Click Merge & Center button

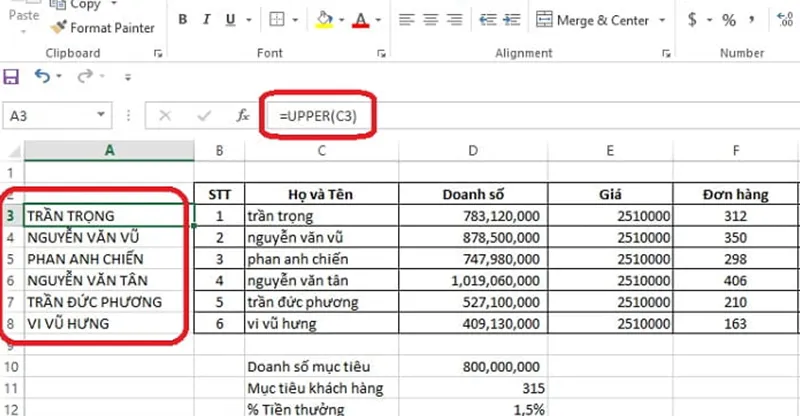click(x=592, y=20)
